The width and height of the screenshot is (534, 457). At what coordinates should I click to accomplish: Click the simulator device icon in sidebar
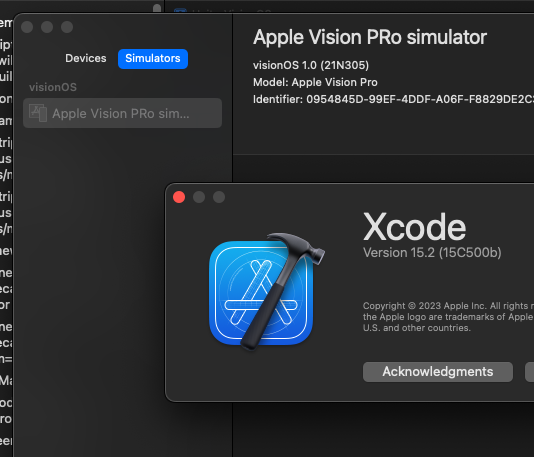click(38, 113)
